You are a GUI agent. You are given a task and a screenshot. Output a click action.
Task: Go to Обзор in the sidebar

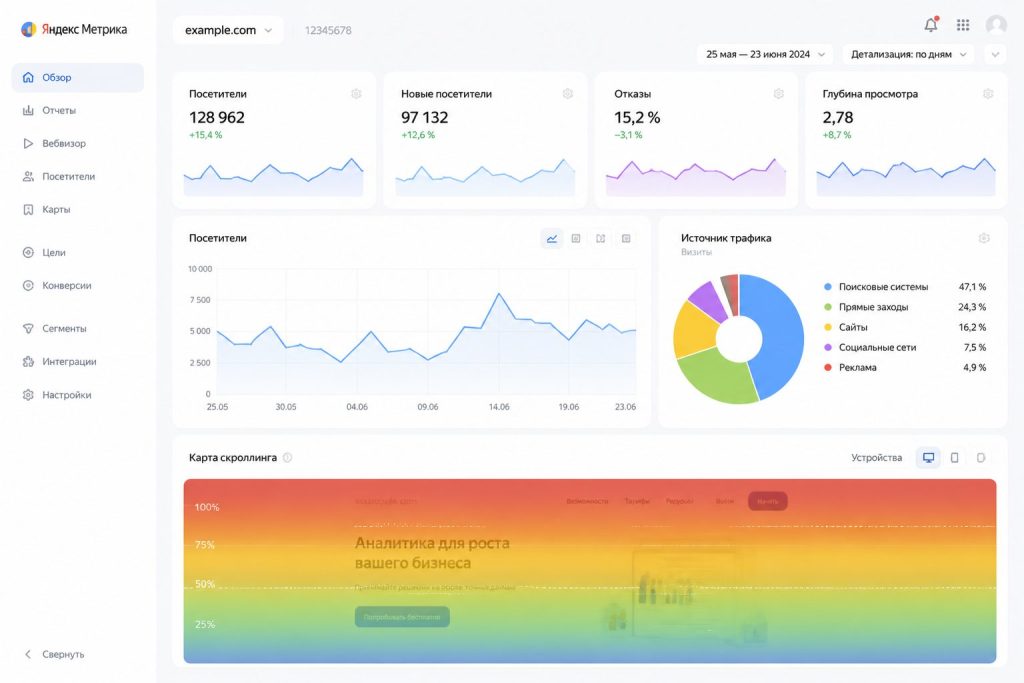pos(78,78)
